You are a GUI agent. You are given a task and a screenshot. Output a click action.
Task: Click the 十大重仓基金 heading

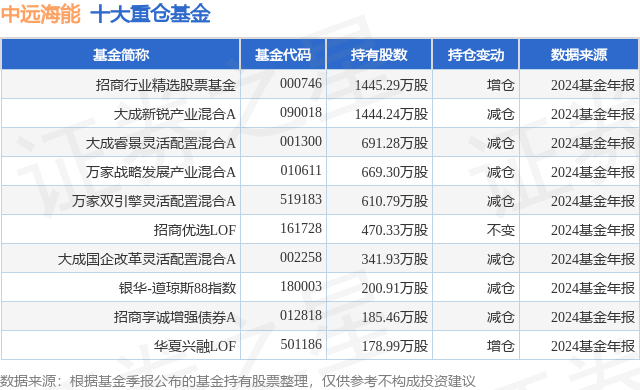click(x=150, y=14)
